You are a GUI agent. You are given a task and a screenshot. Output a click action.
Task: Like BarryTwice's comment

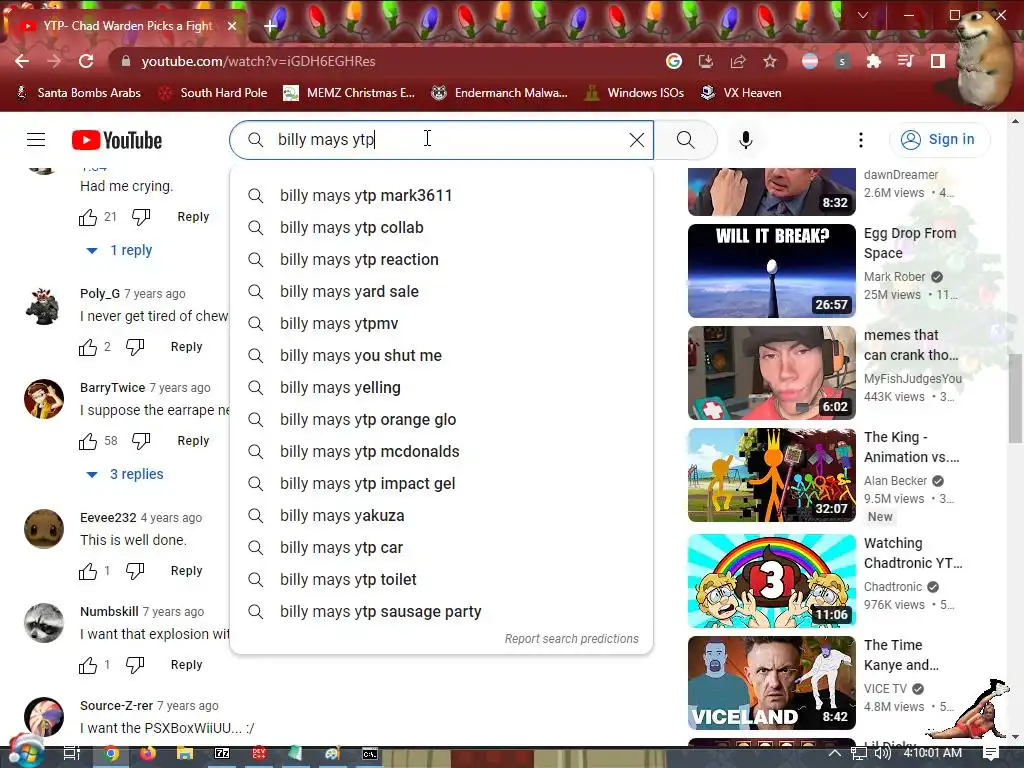(x=88, y=441)
